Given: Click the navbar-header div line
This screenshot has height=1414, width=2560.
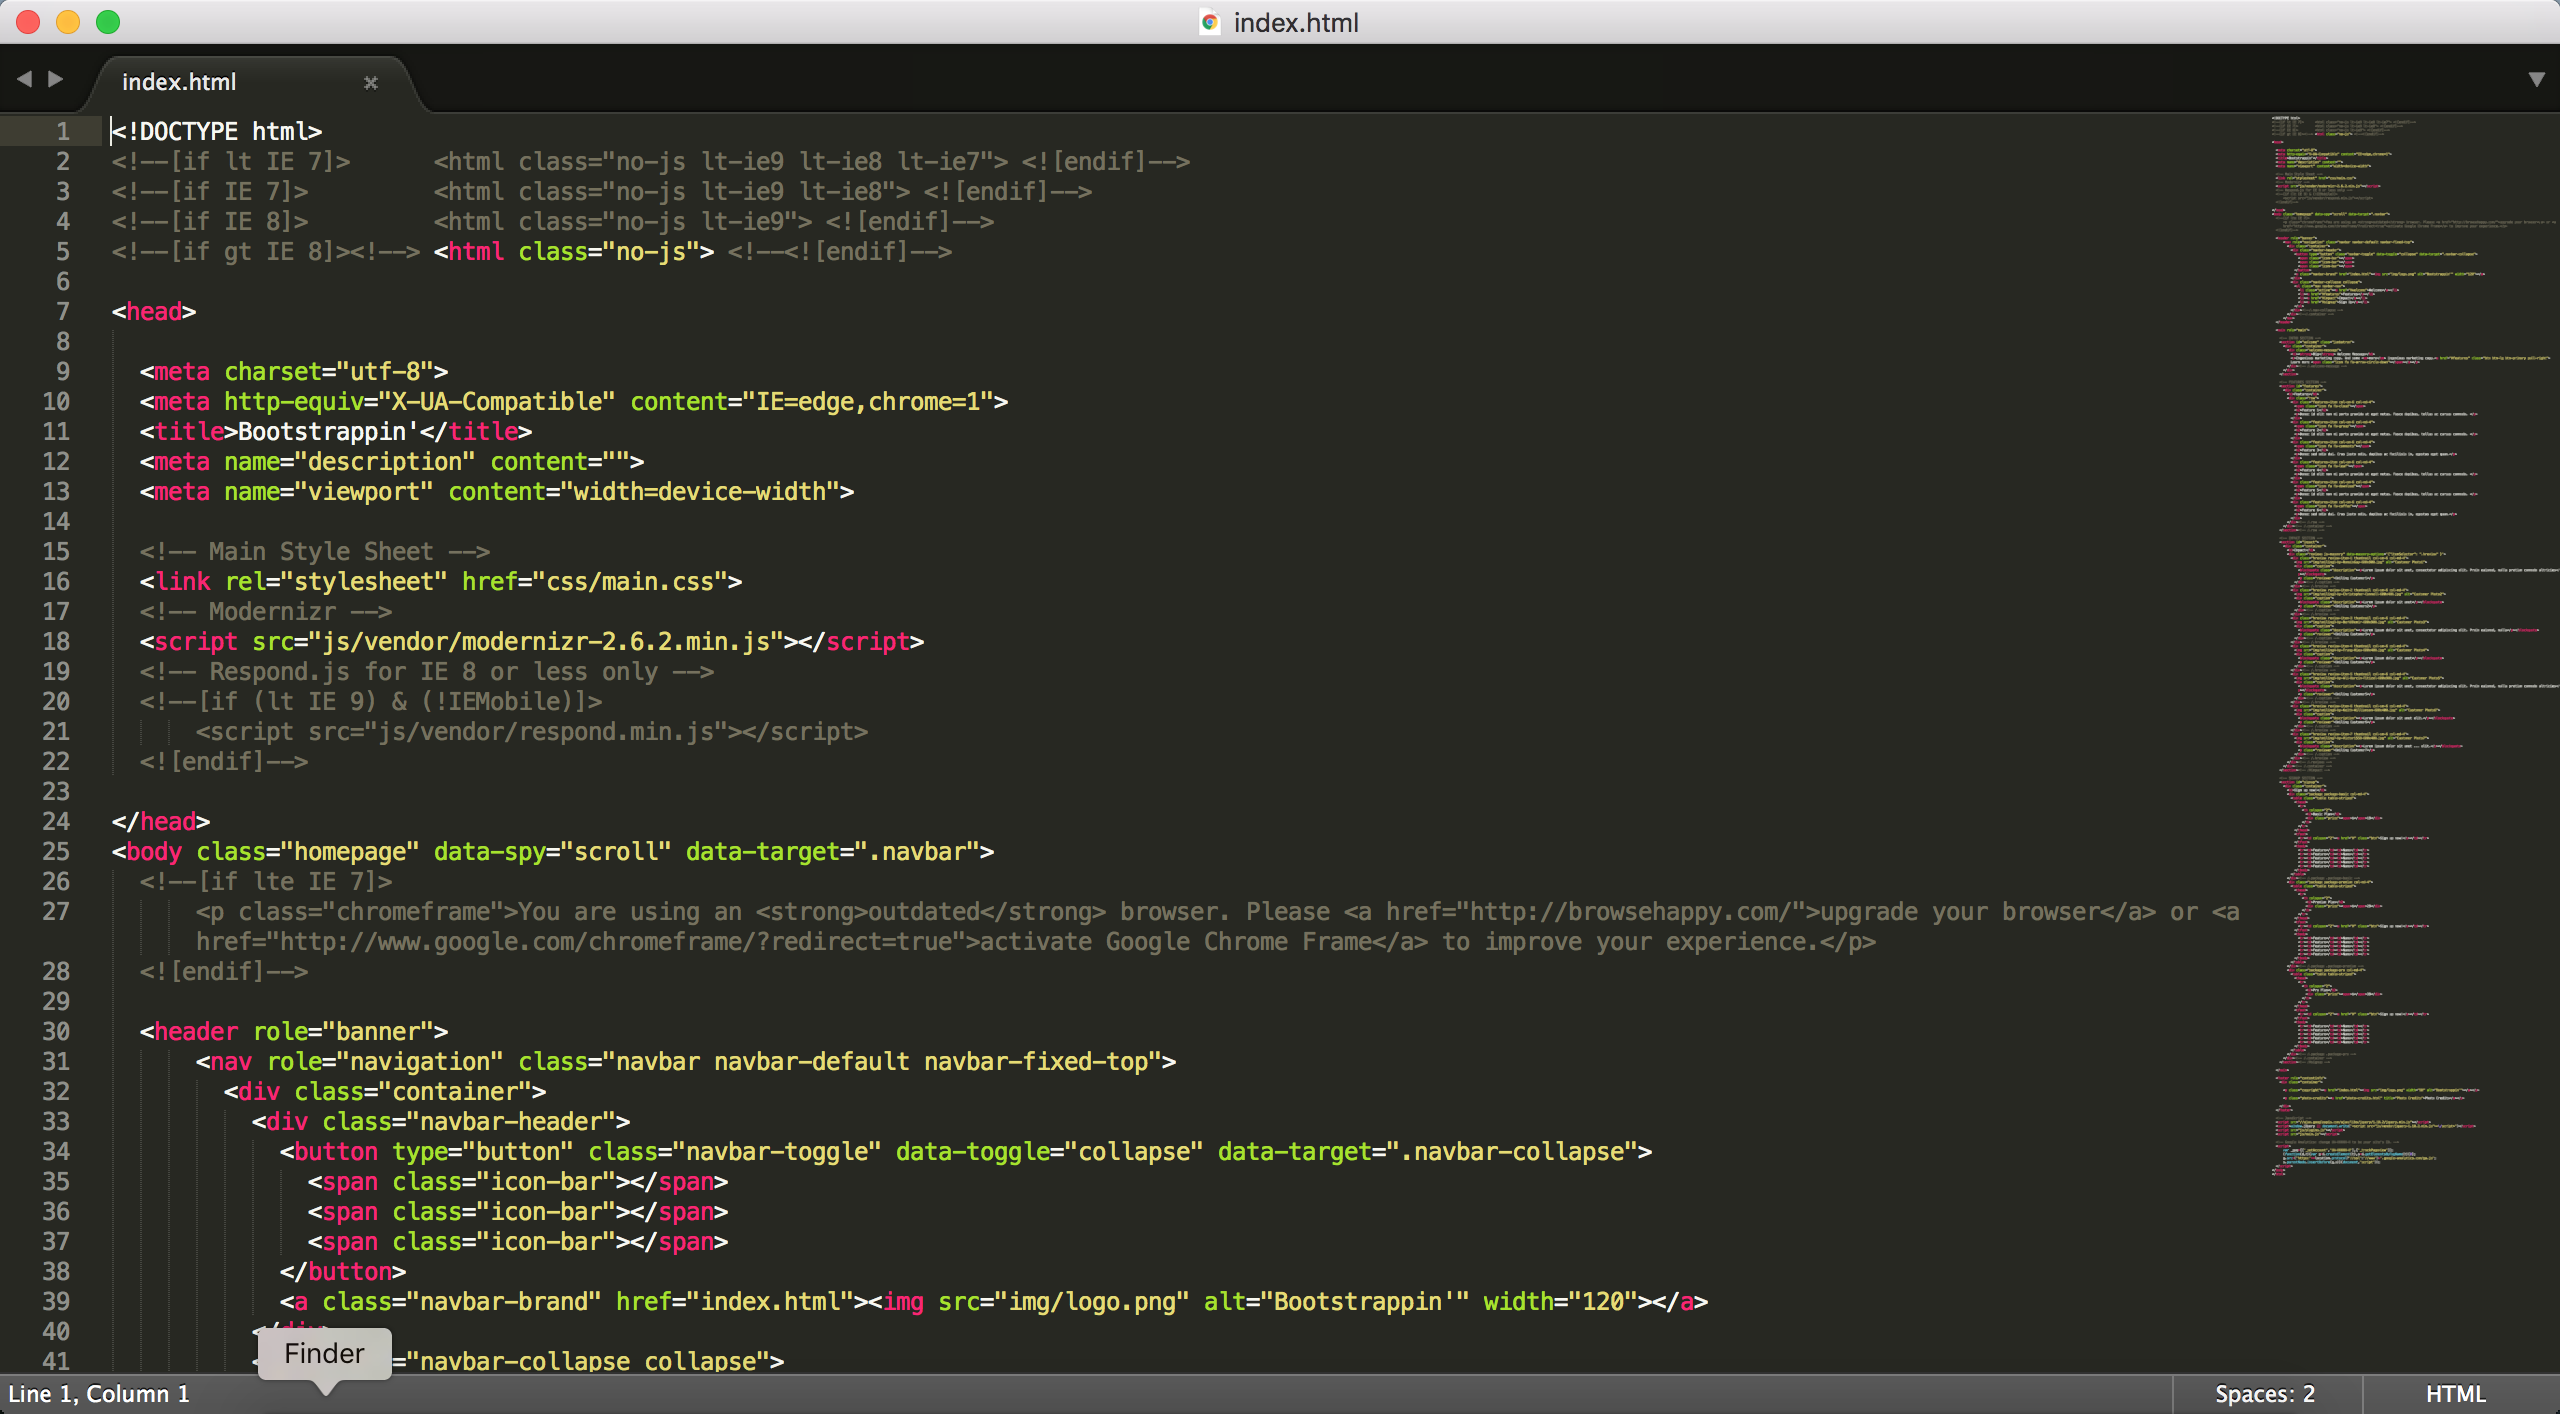Looking at the screenshot, I should tap(441, 1121).
